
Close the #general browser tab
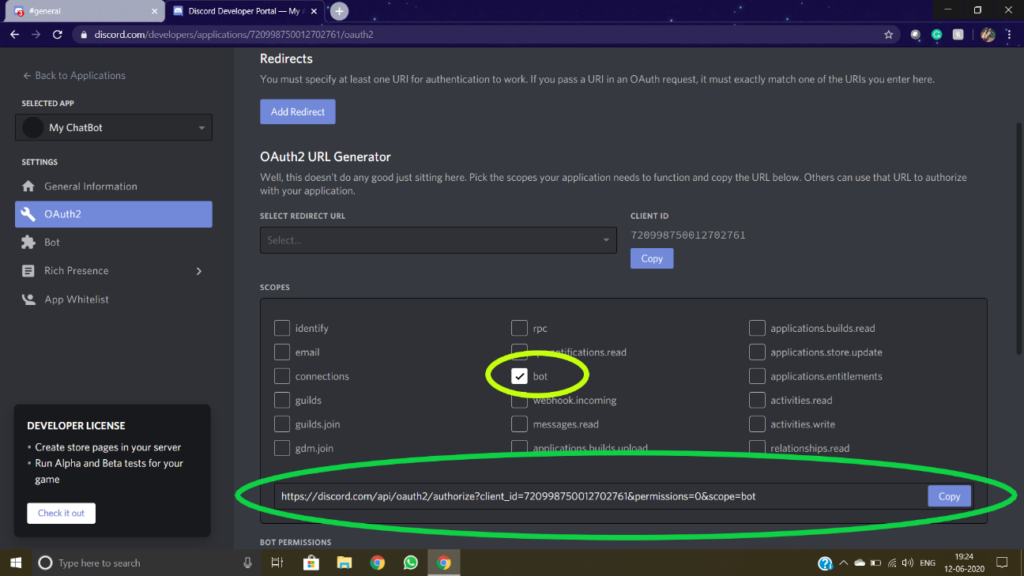point(154,11)
